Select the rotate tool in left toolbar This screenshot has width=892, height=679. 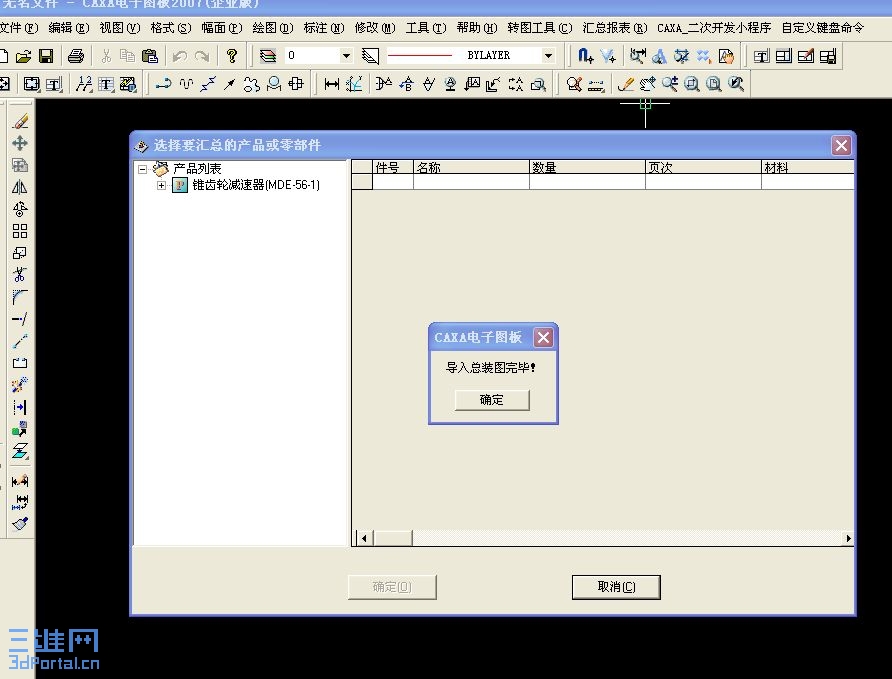click(x=20, y=209)
